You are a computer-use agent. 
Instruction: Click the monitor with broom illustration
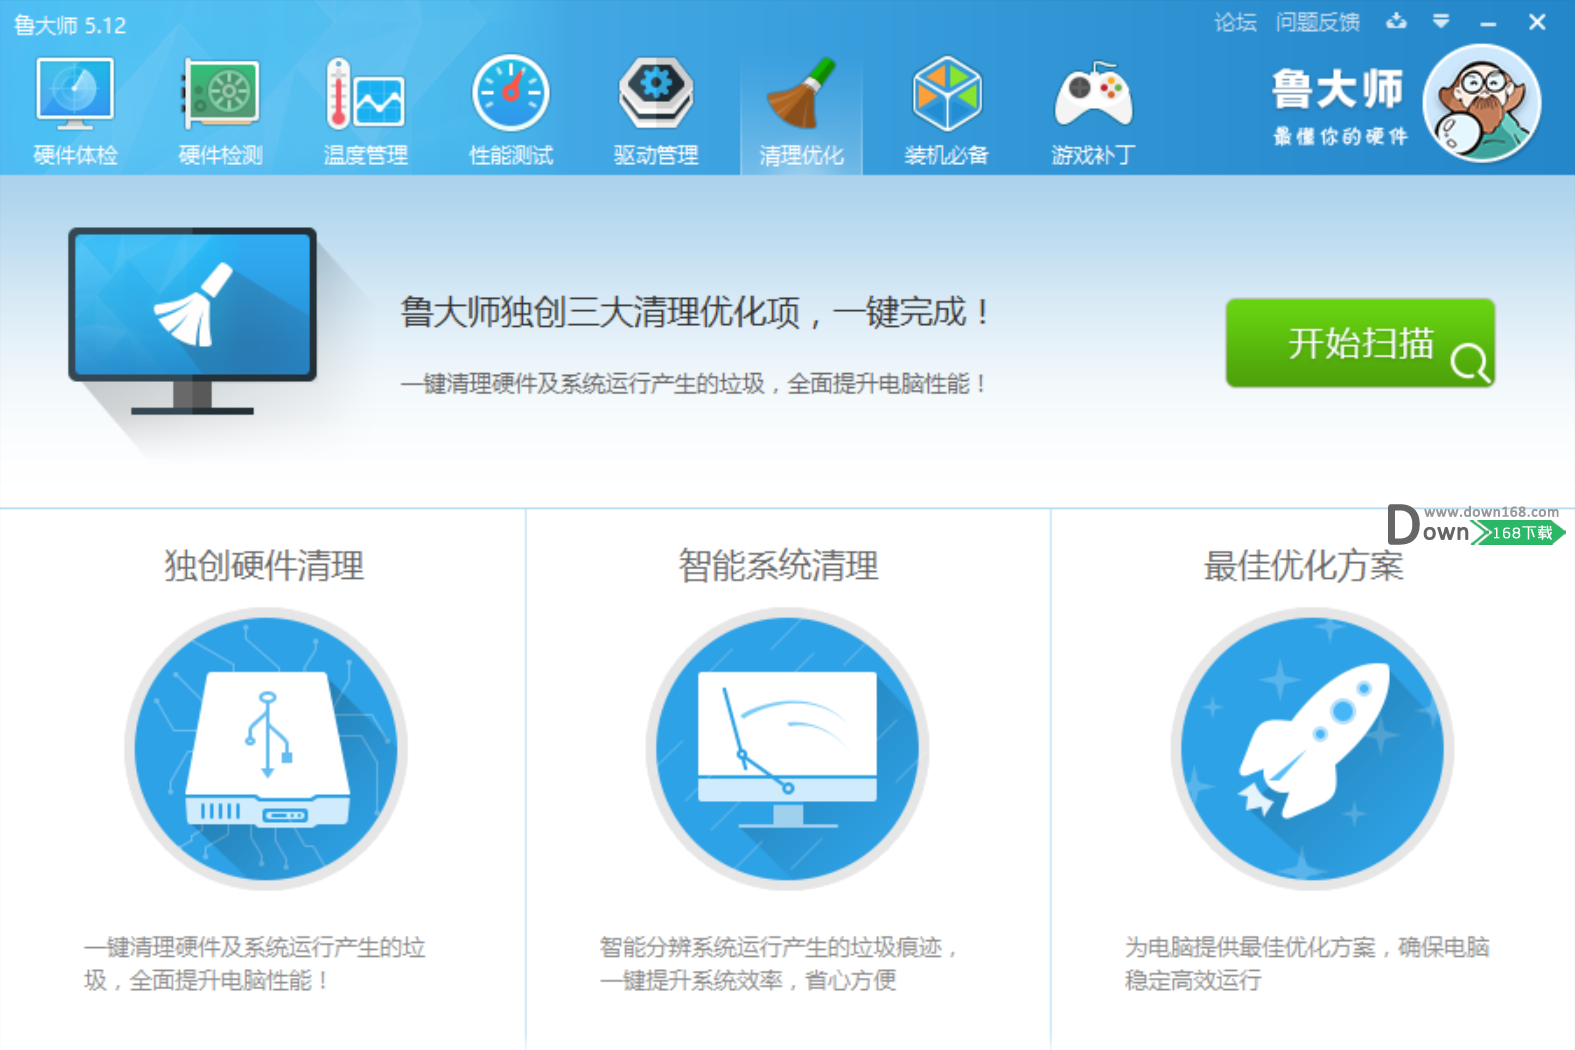pyautogui.click(x=193, y=320)
